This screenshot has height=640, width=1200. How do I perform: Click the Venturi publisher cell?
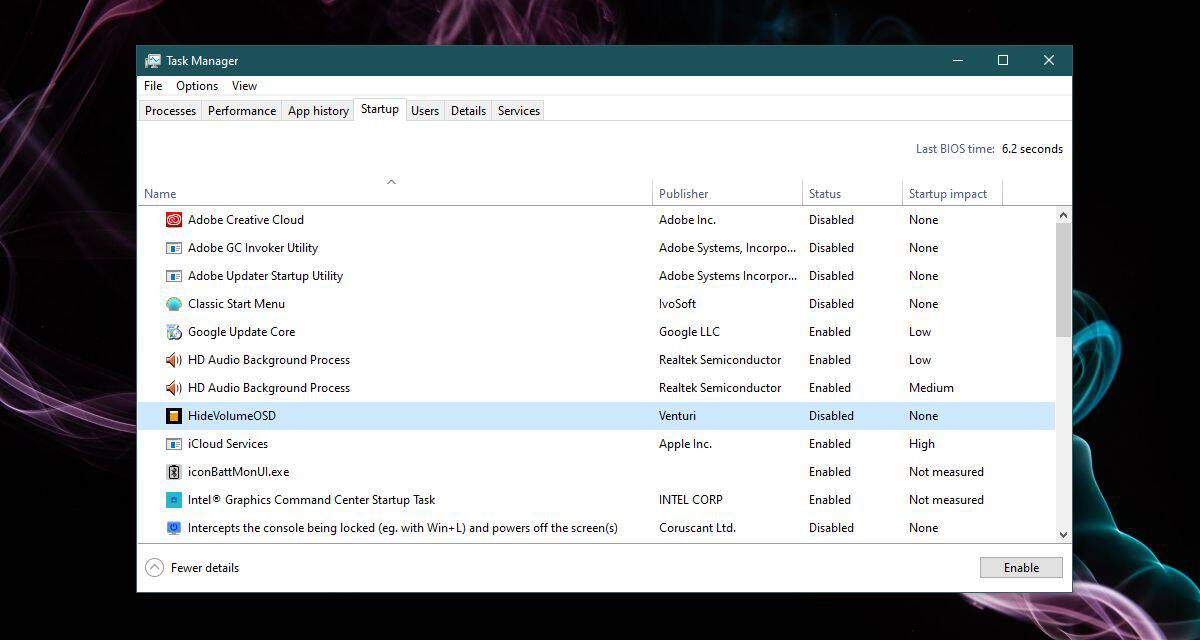[x=678, y=416]
